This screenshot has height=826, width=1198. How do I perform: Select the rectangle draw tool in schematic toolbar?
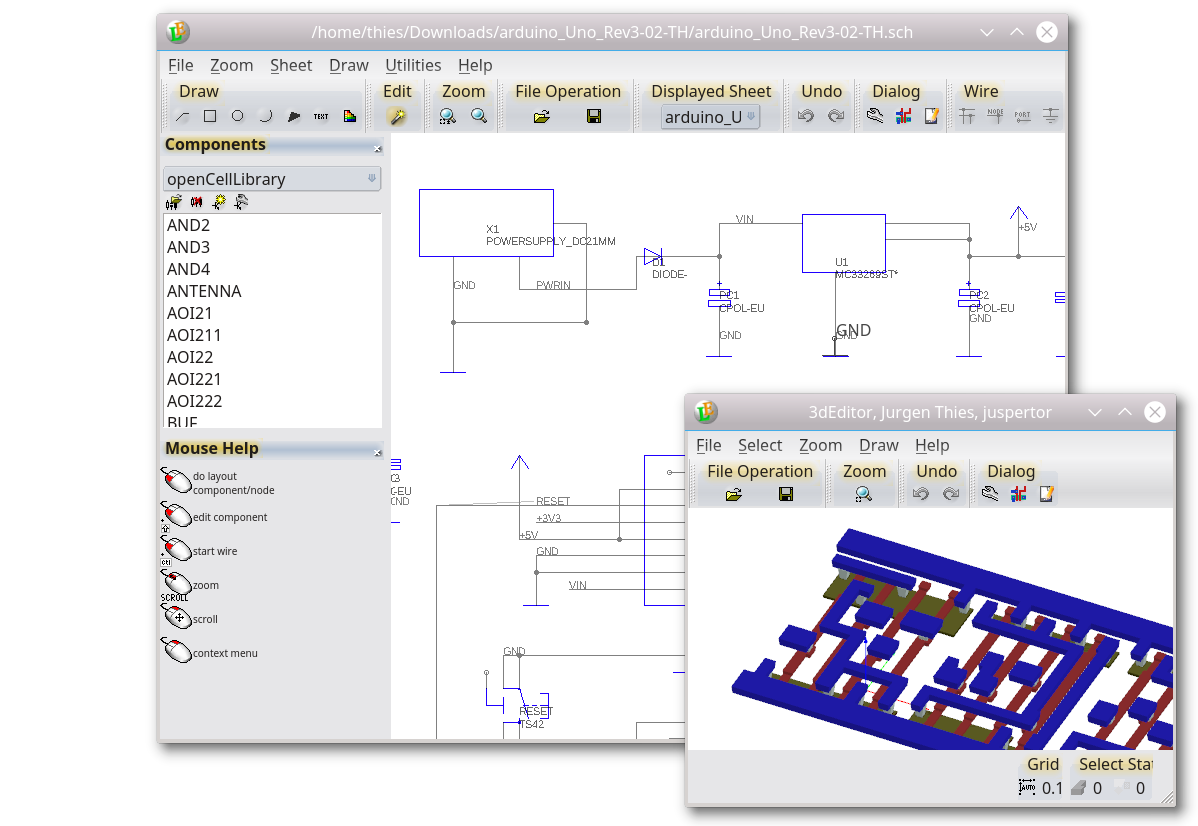click(210, 116)
